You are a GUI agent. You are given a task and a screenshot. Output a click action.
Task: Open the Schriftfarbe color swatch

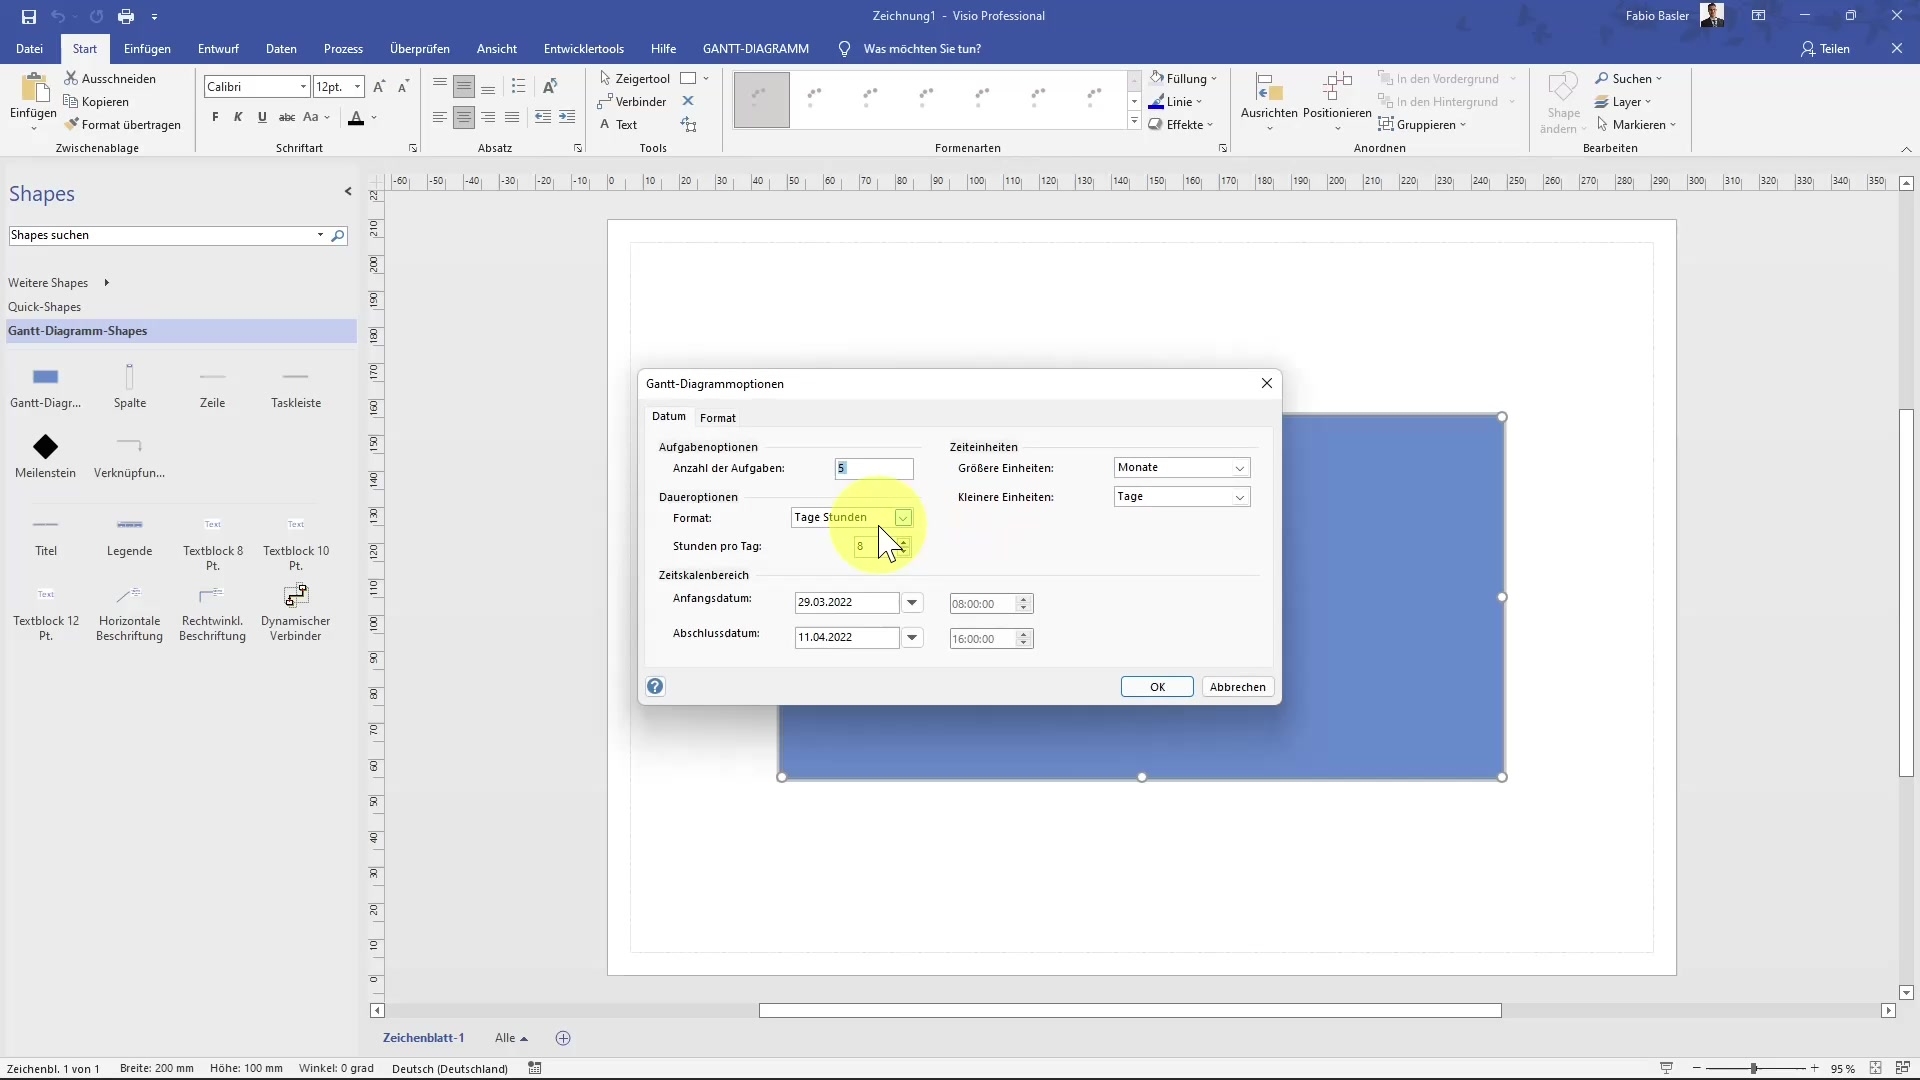point(357,118)
